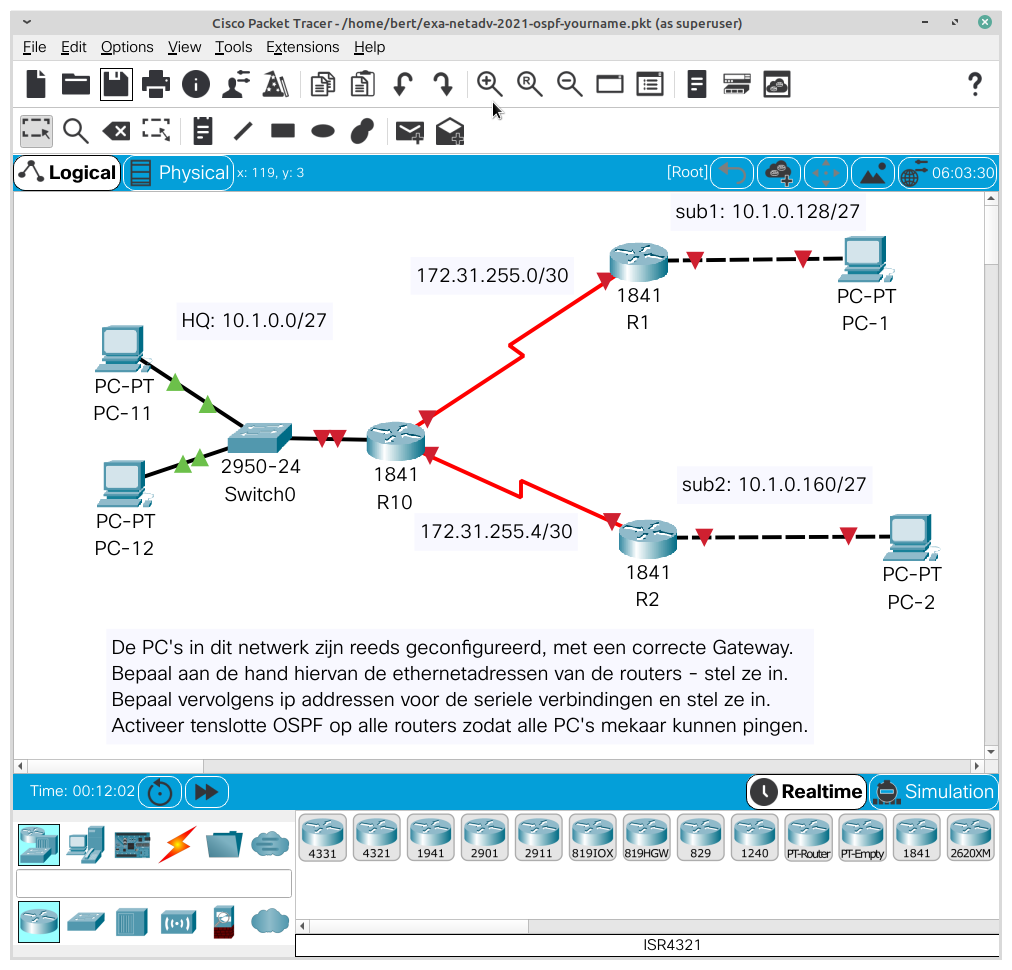Open the Switches device subcategory
The height and width of the screenshot is (970, 1012).
pos(84,921)
